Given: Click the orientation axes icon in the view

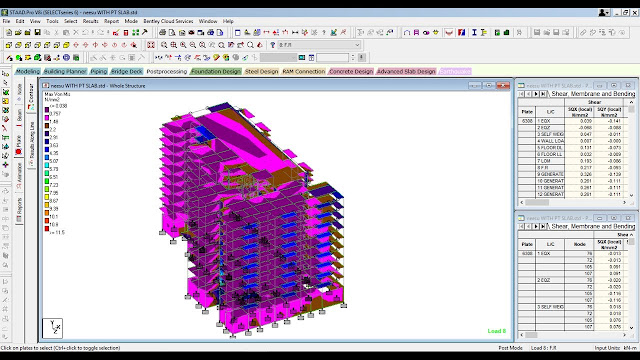Looking at the screenshot, I should coord(53,328).
